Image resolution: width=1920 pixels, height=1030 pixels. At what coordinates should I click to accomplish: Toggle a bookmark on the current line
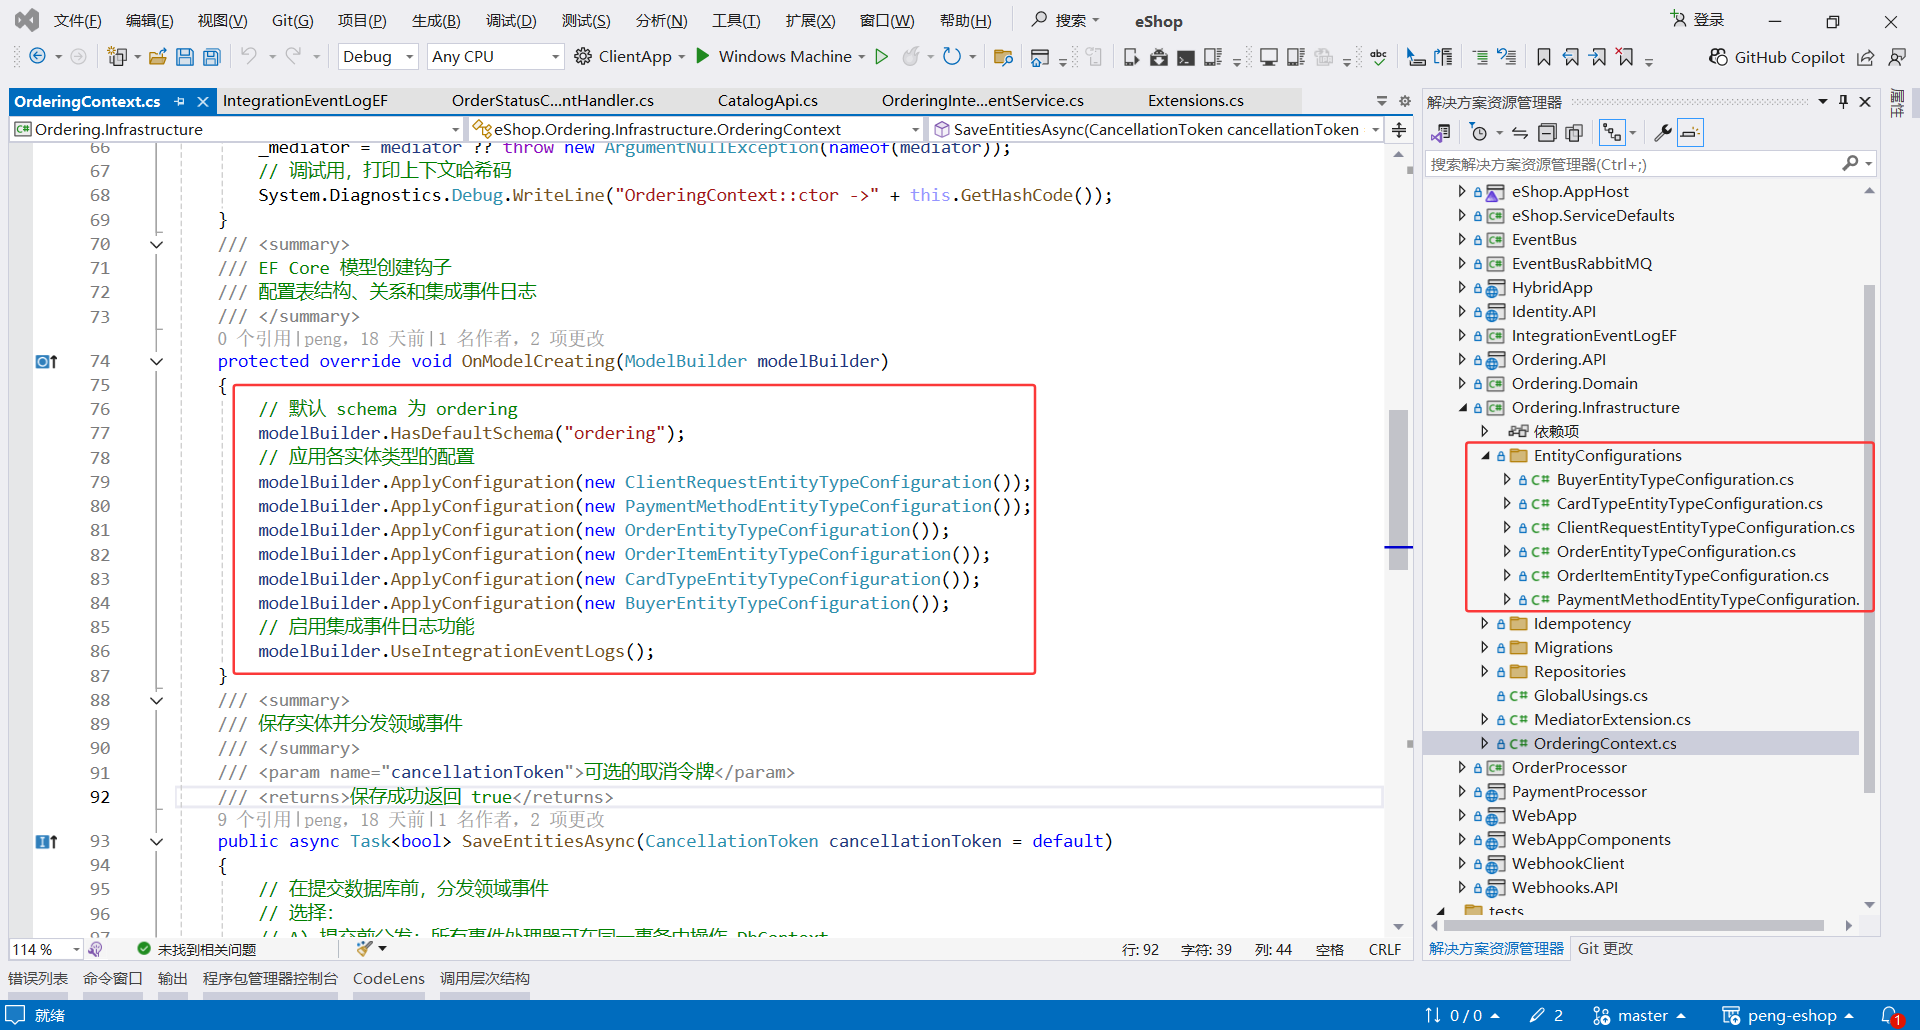click(1544, 57)
